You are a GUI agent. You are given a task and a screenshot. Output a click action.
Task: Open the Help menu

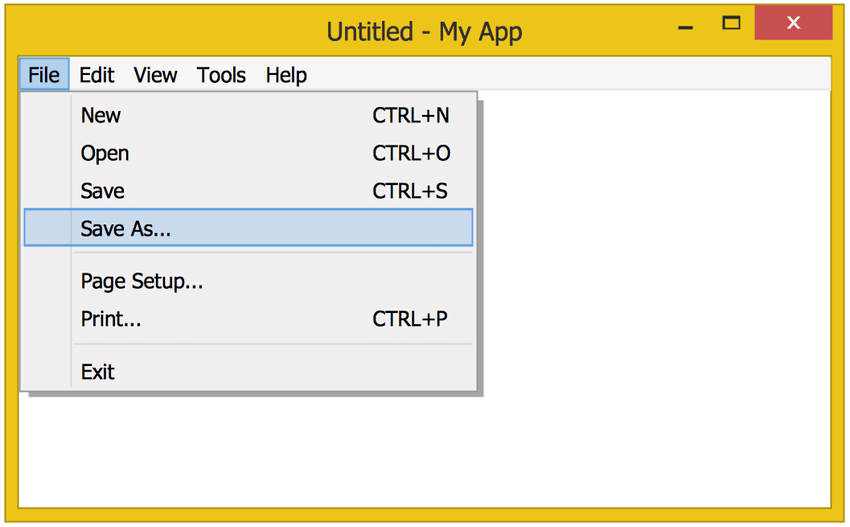(286, 75)
